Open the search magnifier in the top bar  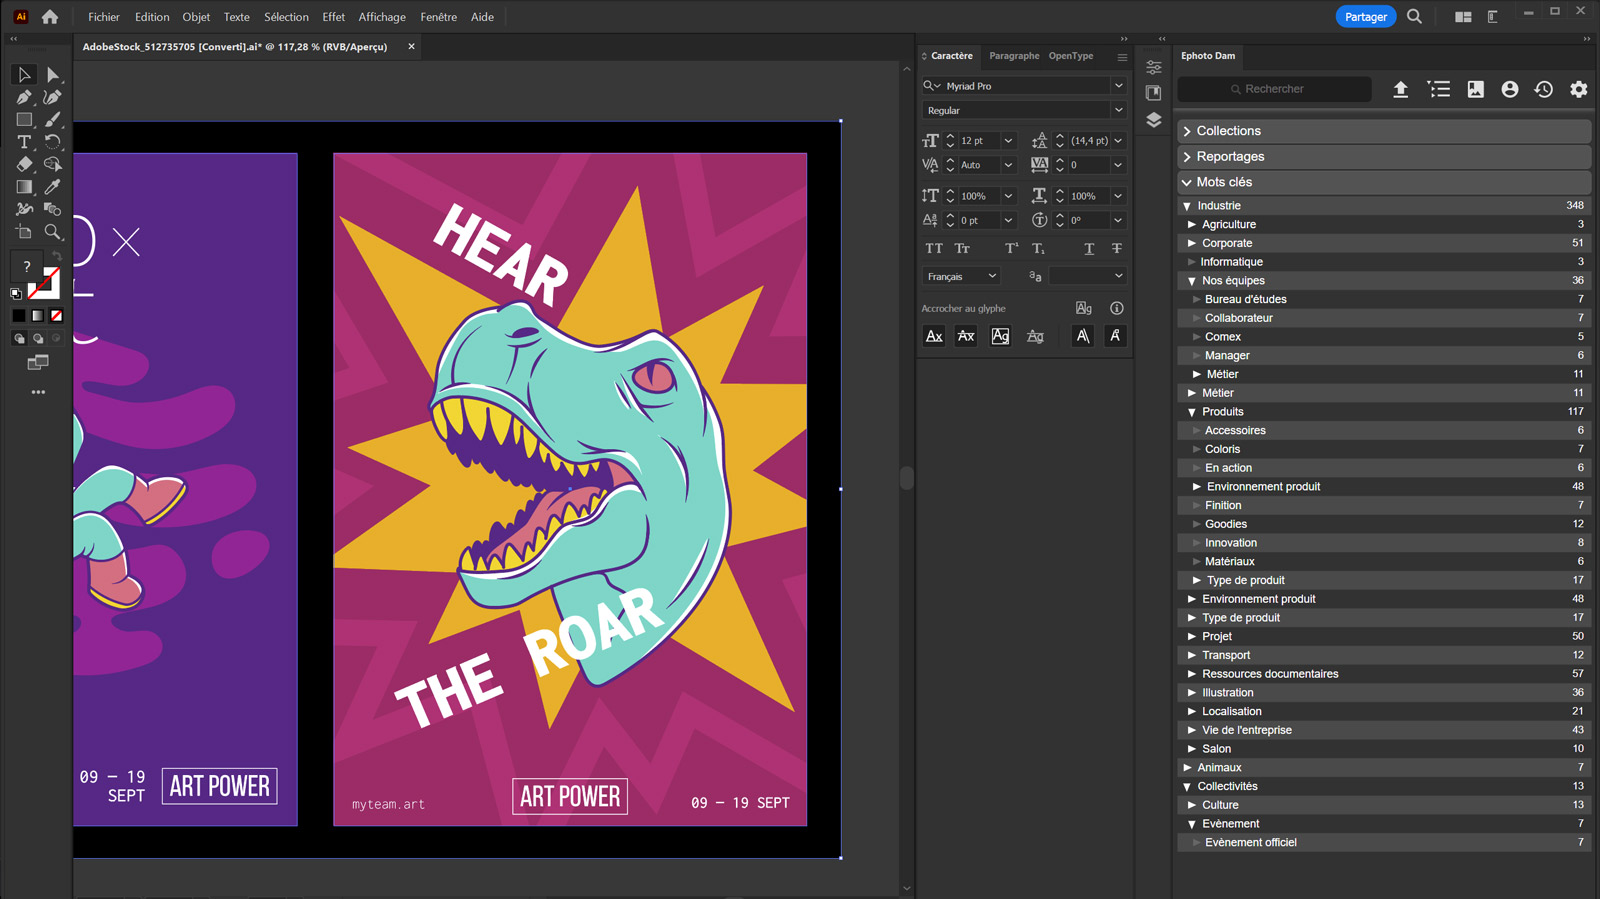coord(1414,17)
